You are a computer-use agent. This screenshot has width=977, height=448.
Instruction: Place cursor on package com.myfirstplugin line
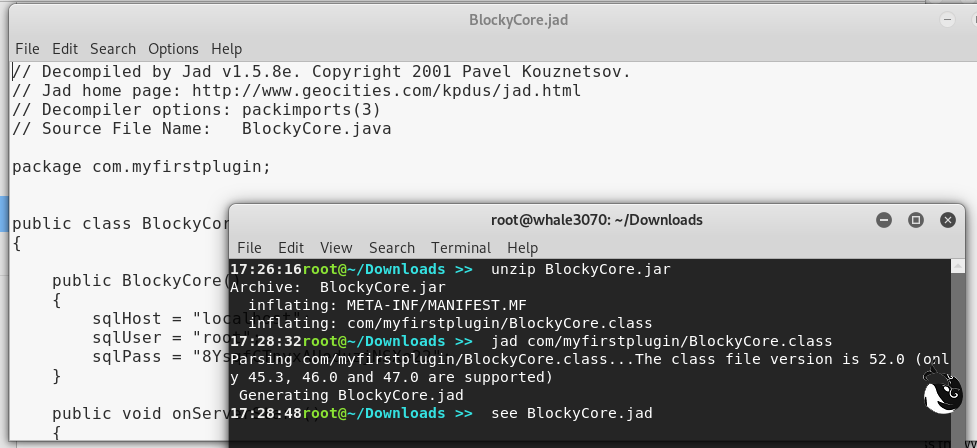(x=141, y=167)
